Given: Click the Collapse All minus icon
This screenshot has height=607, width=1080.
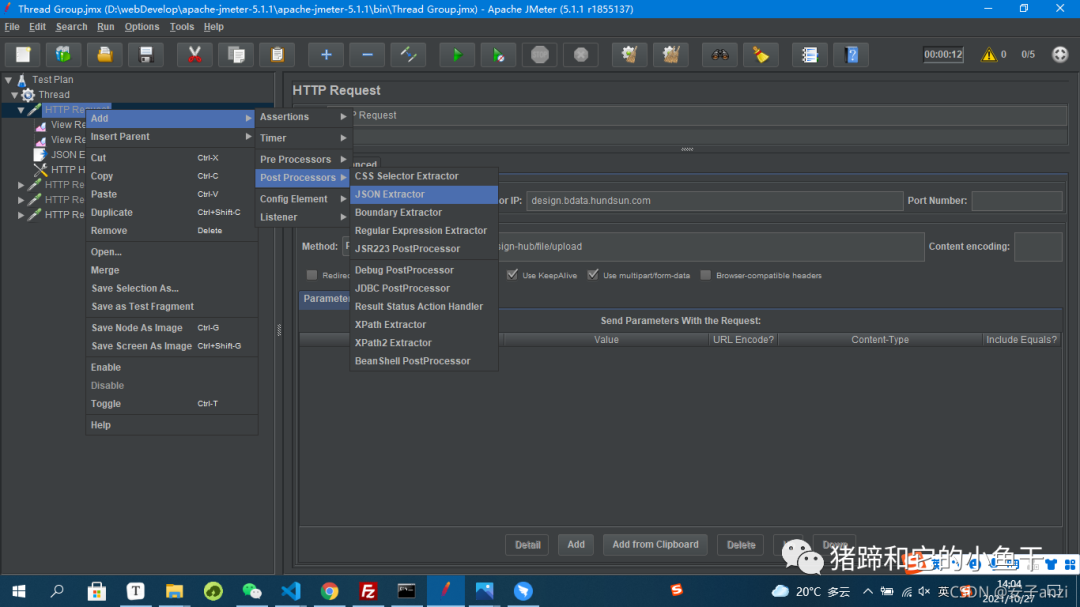Looking at the screenshot, I should pos(368,54).
